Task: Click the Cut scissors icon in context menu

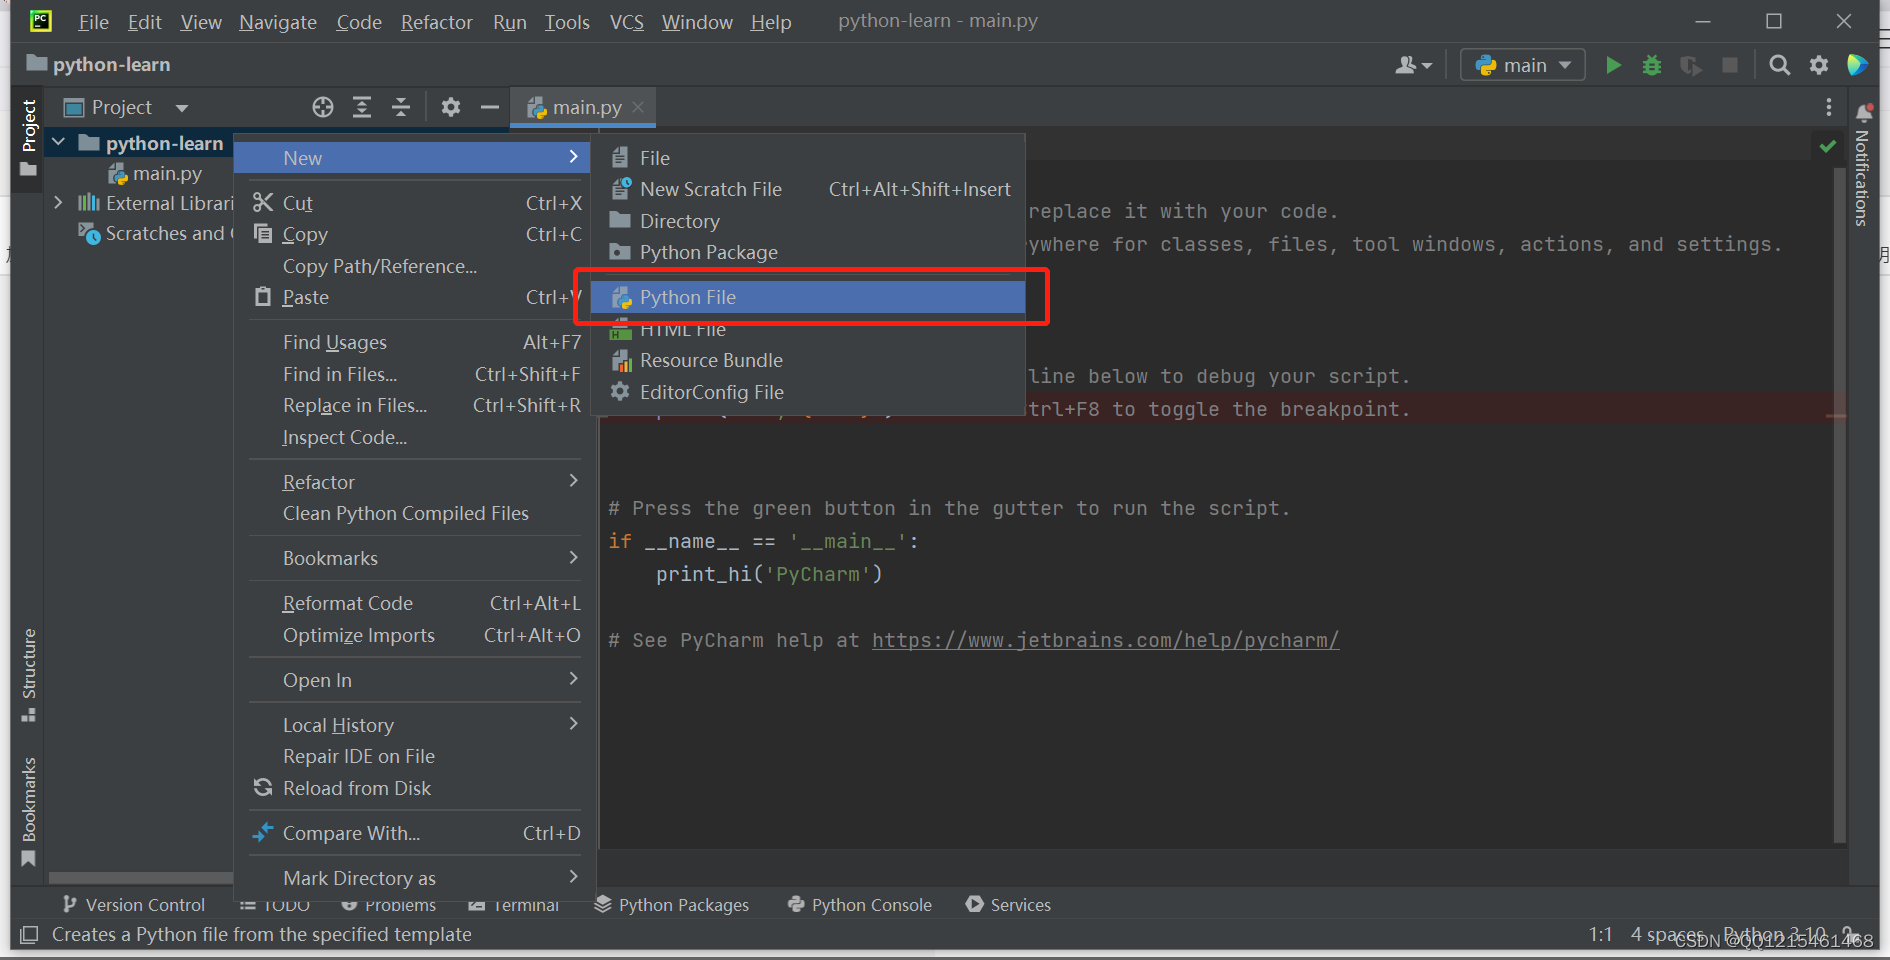Action: (263, 202)
